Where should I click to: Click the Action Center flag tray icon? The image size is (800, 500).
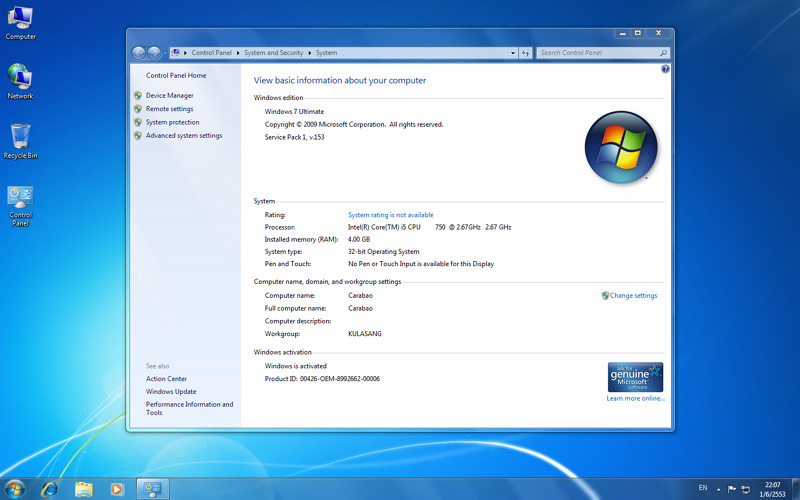click(x=732, y=489)
